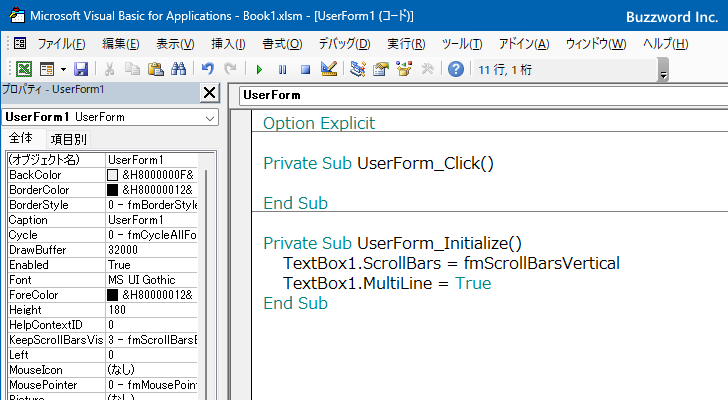This screenshot has width=728, height=400.
Task: Open the Help question mark icon
Action: (456, 69)
